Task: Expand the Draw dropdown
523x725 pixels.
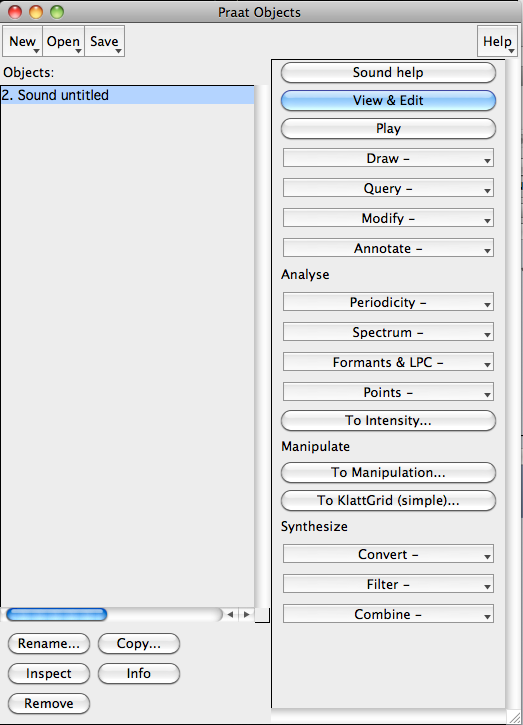Action: point(388,158)
